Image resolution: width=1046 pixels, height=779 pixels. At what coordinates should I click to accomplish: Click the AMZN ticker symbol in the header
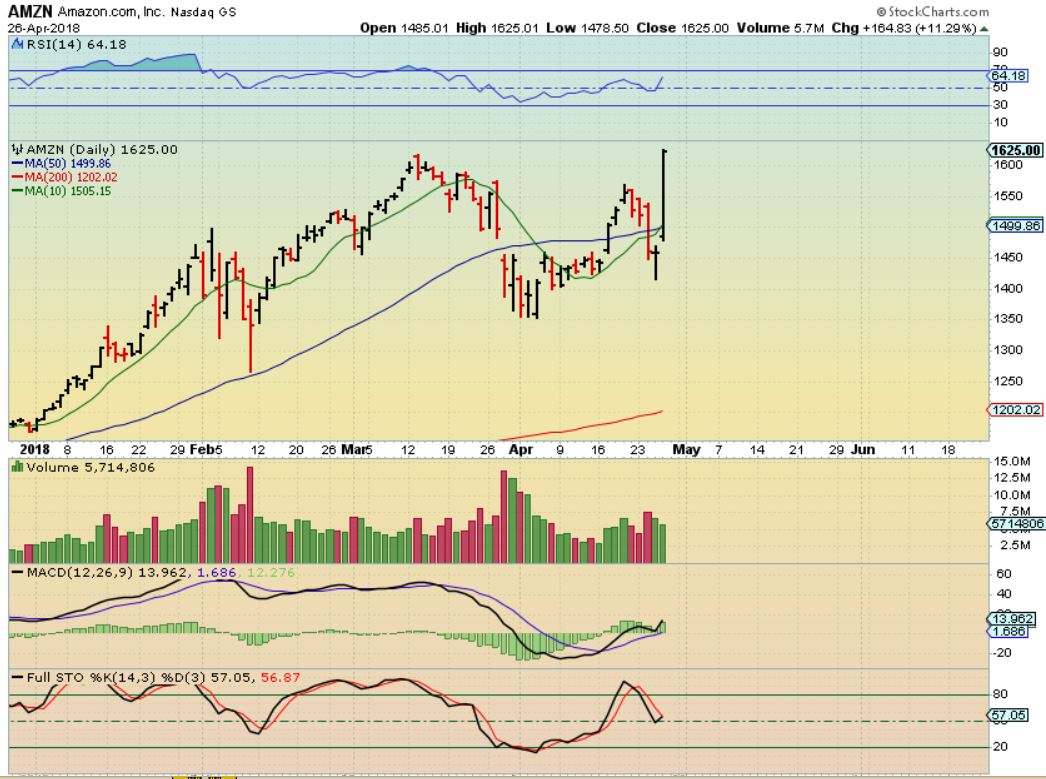(31, 11)
